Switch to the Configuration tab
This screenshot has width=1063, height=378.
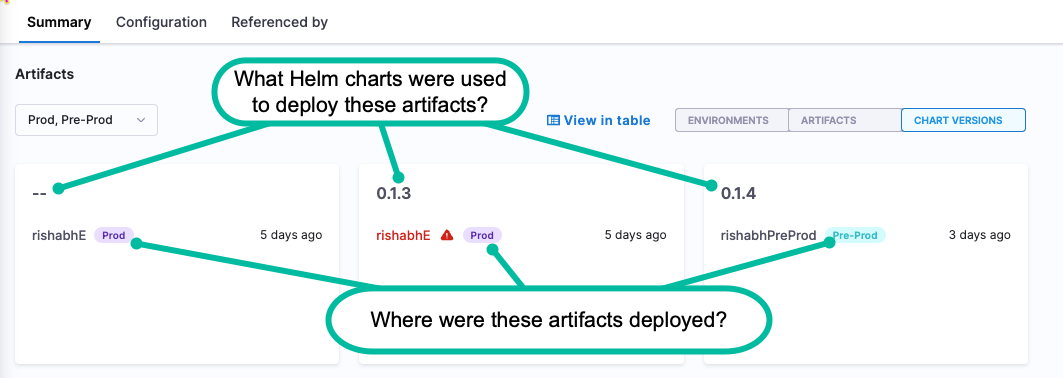point(161,22)
